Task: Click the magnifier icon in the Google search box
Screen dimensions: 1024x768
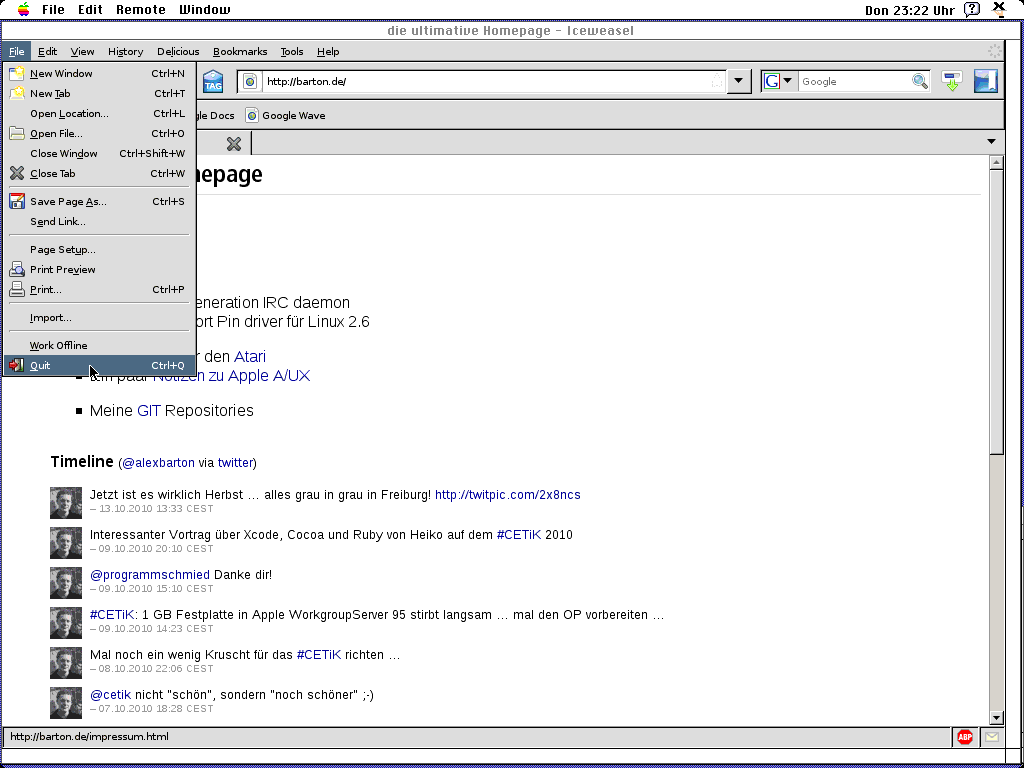Action: pyautogui.click(x=920, y=82)
